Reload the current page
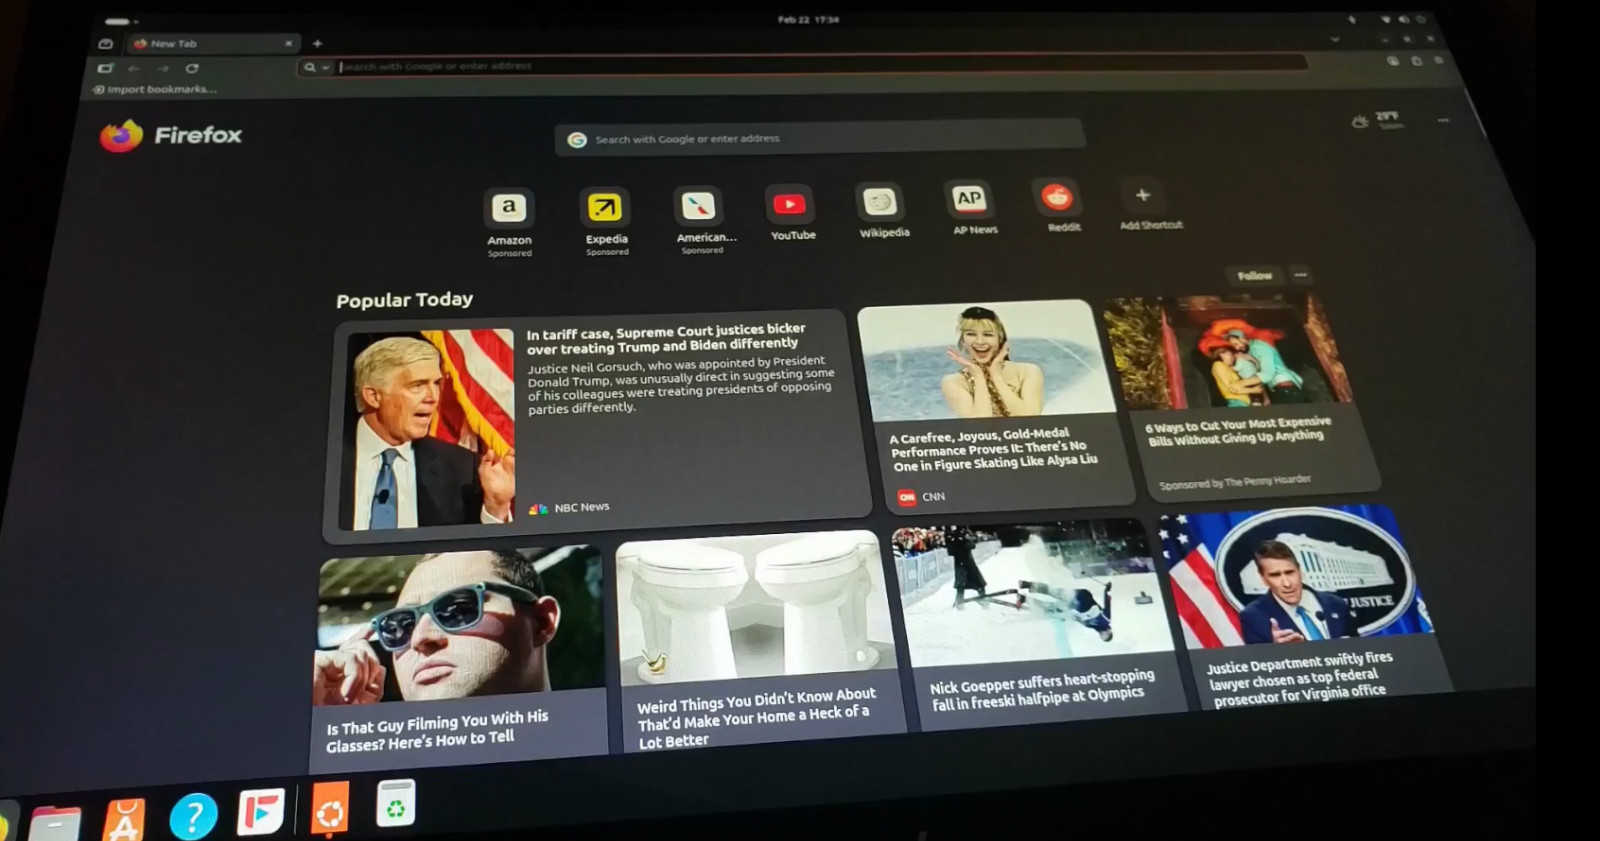The height and width of the screenshot is (841, 1600). (x=192, y=68)
